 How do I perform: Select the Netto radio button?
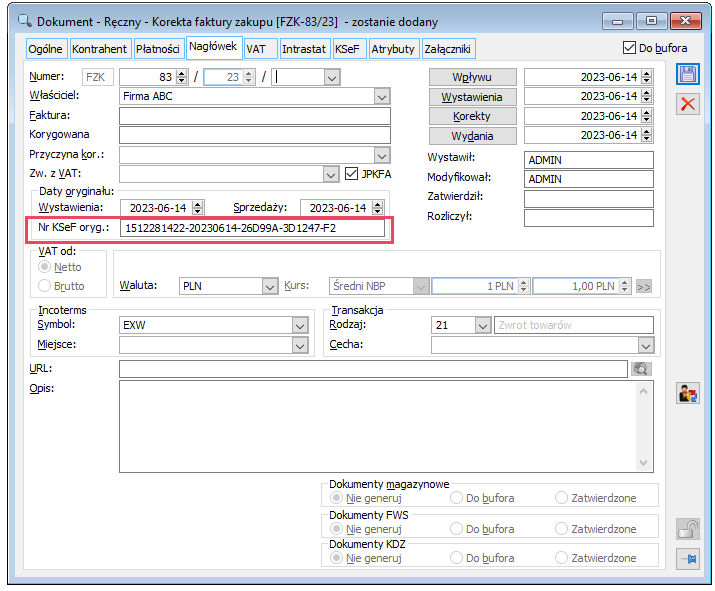(44, 267)
